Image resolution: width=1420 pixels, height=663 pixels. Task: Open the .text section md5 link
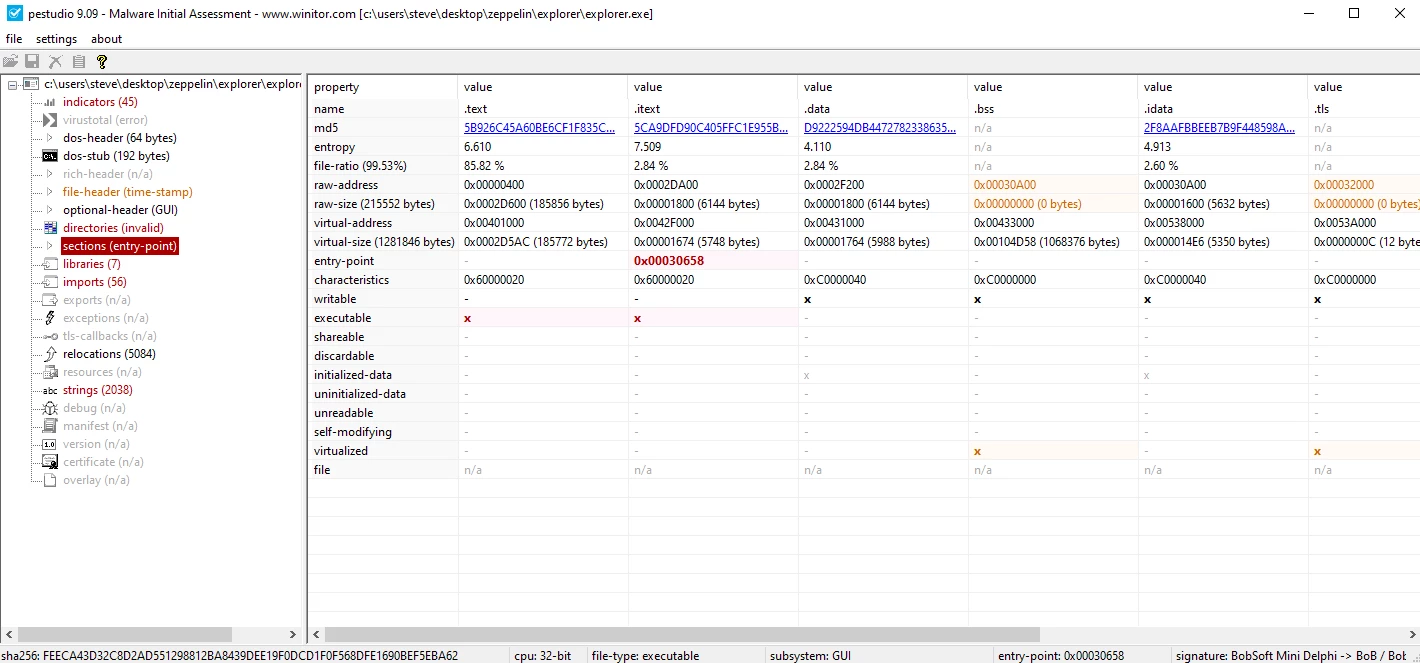(x=539, y=128)
